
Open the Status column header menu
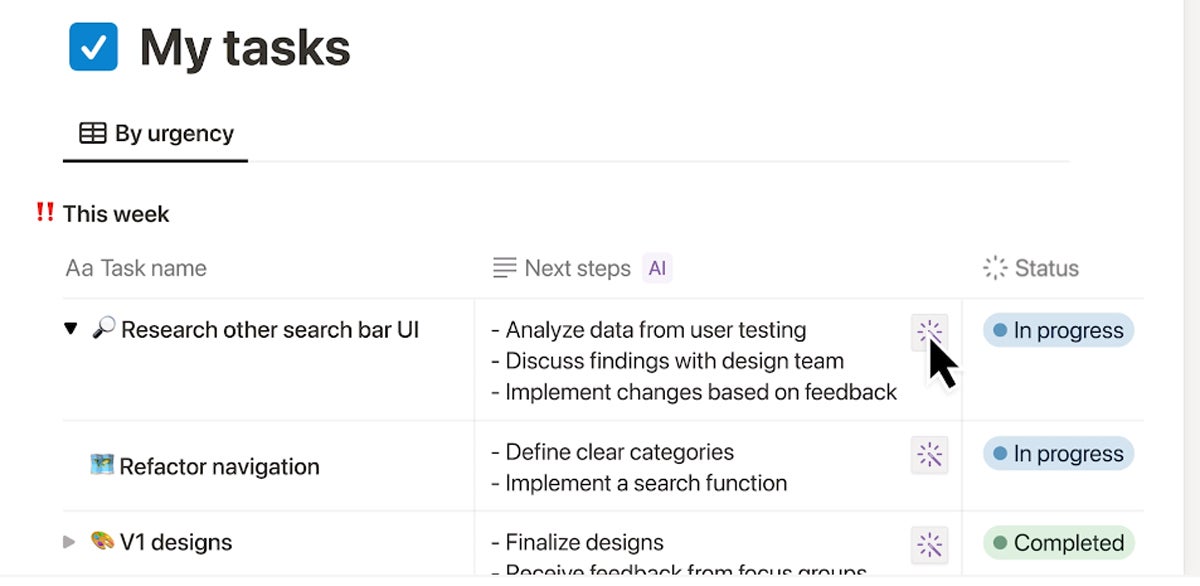[1031, 268]
